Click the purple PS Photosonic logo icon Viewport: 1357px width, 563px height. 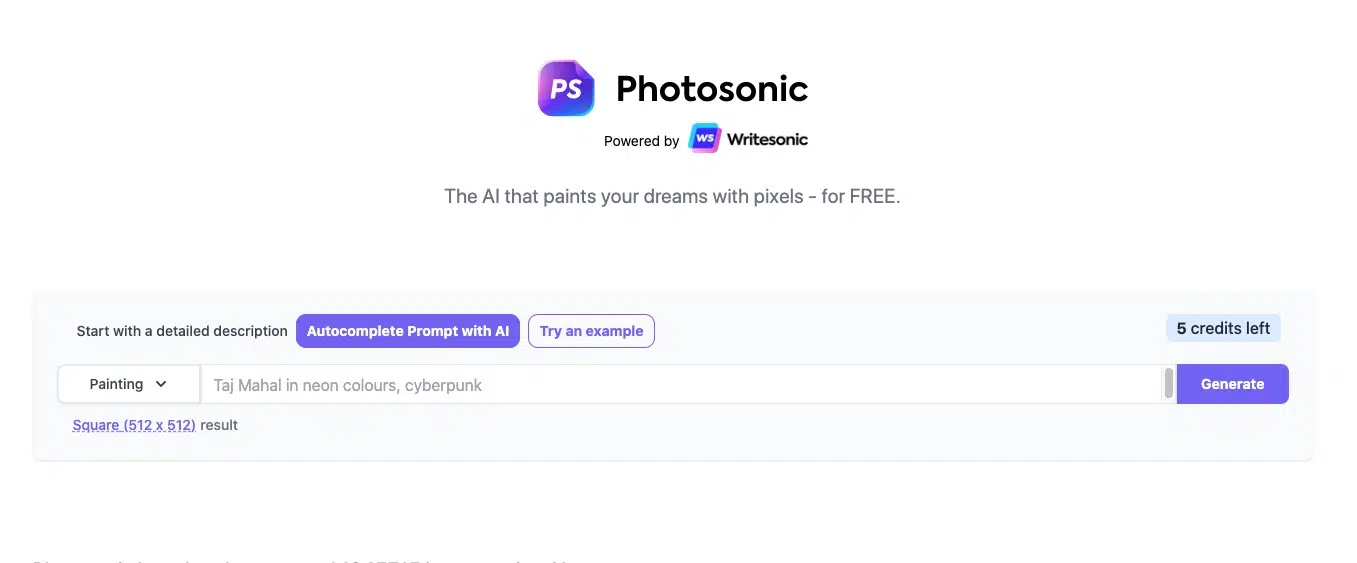[566, 89]
